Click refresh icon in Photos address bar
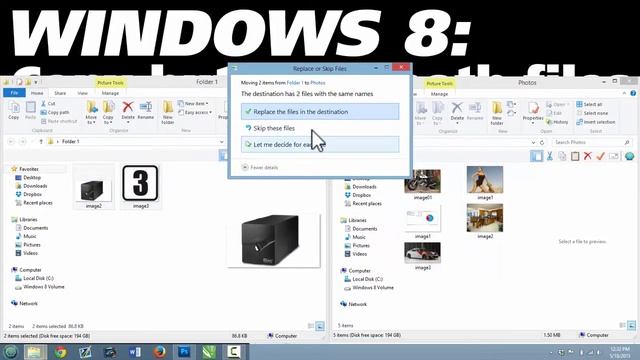 coord(542,142)
